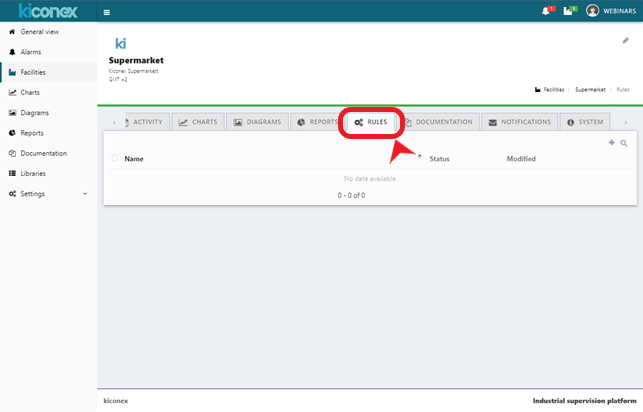643x412 pixels.
Task: Open the WEBINARS user profile menu
Action: (612, 11)
